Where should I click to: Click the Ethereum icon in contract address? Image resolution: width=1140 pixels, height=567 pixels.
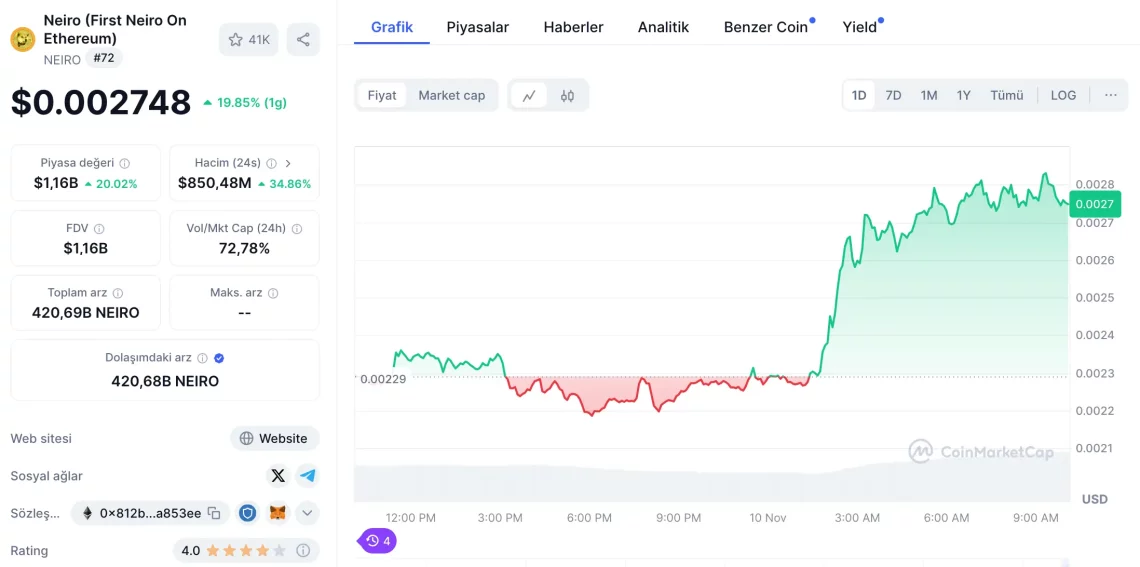click(x=87, y=513)
